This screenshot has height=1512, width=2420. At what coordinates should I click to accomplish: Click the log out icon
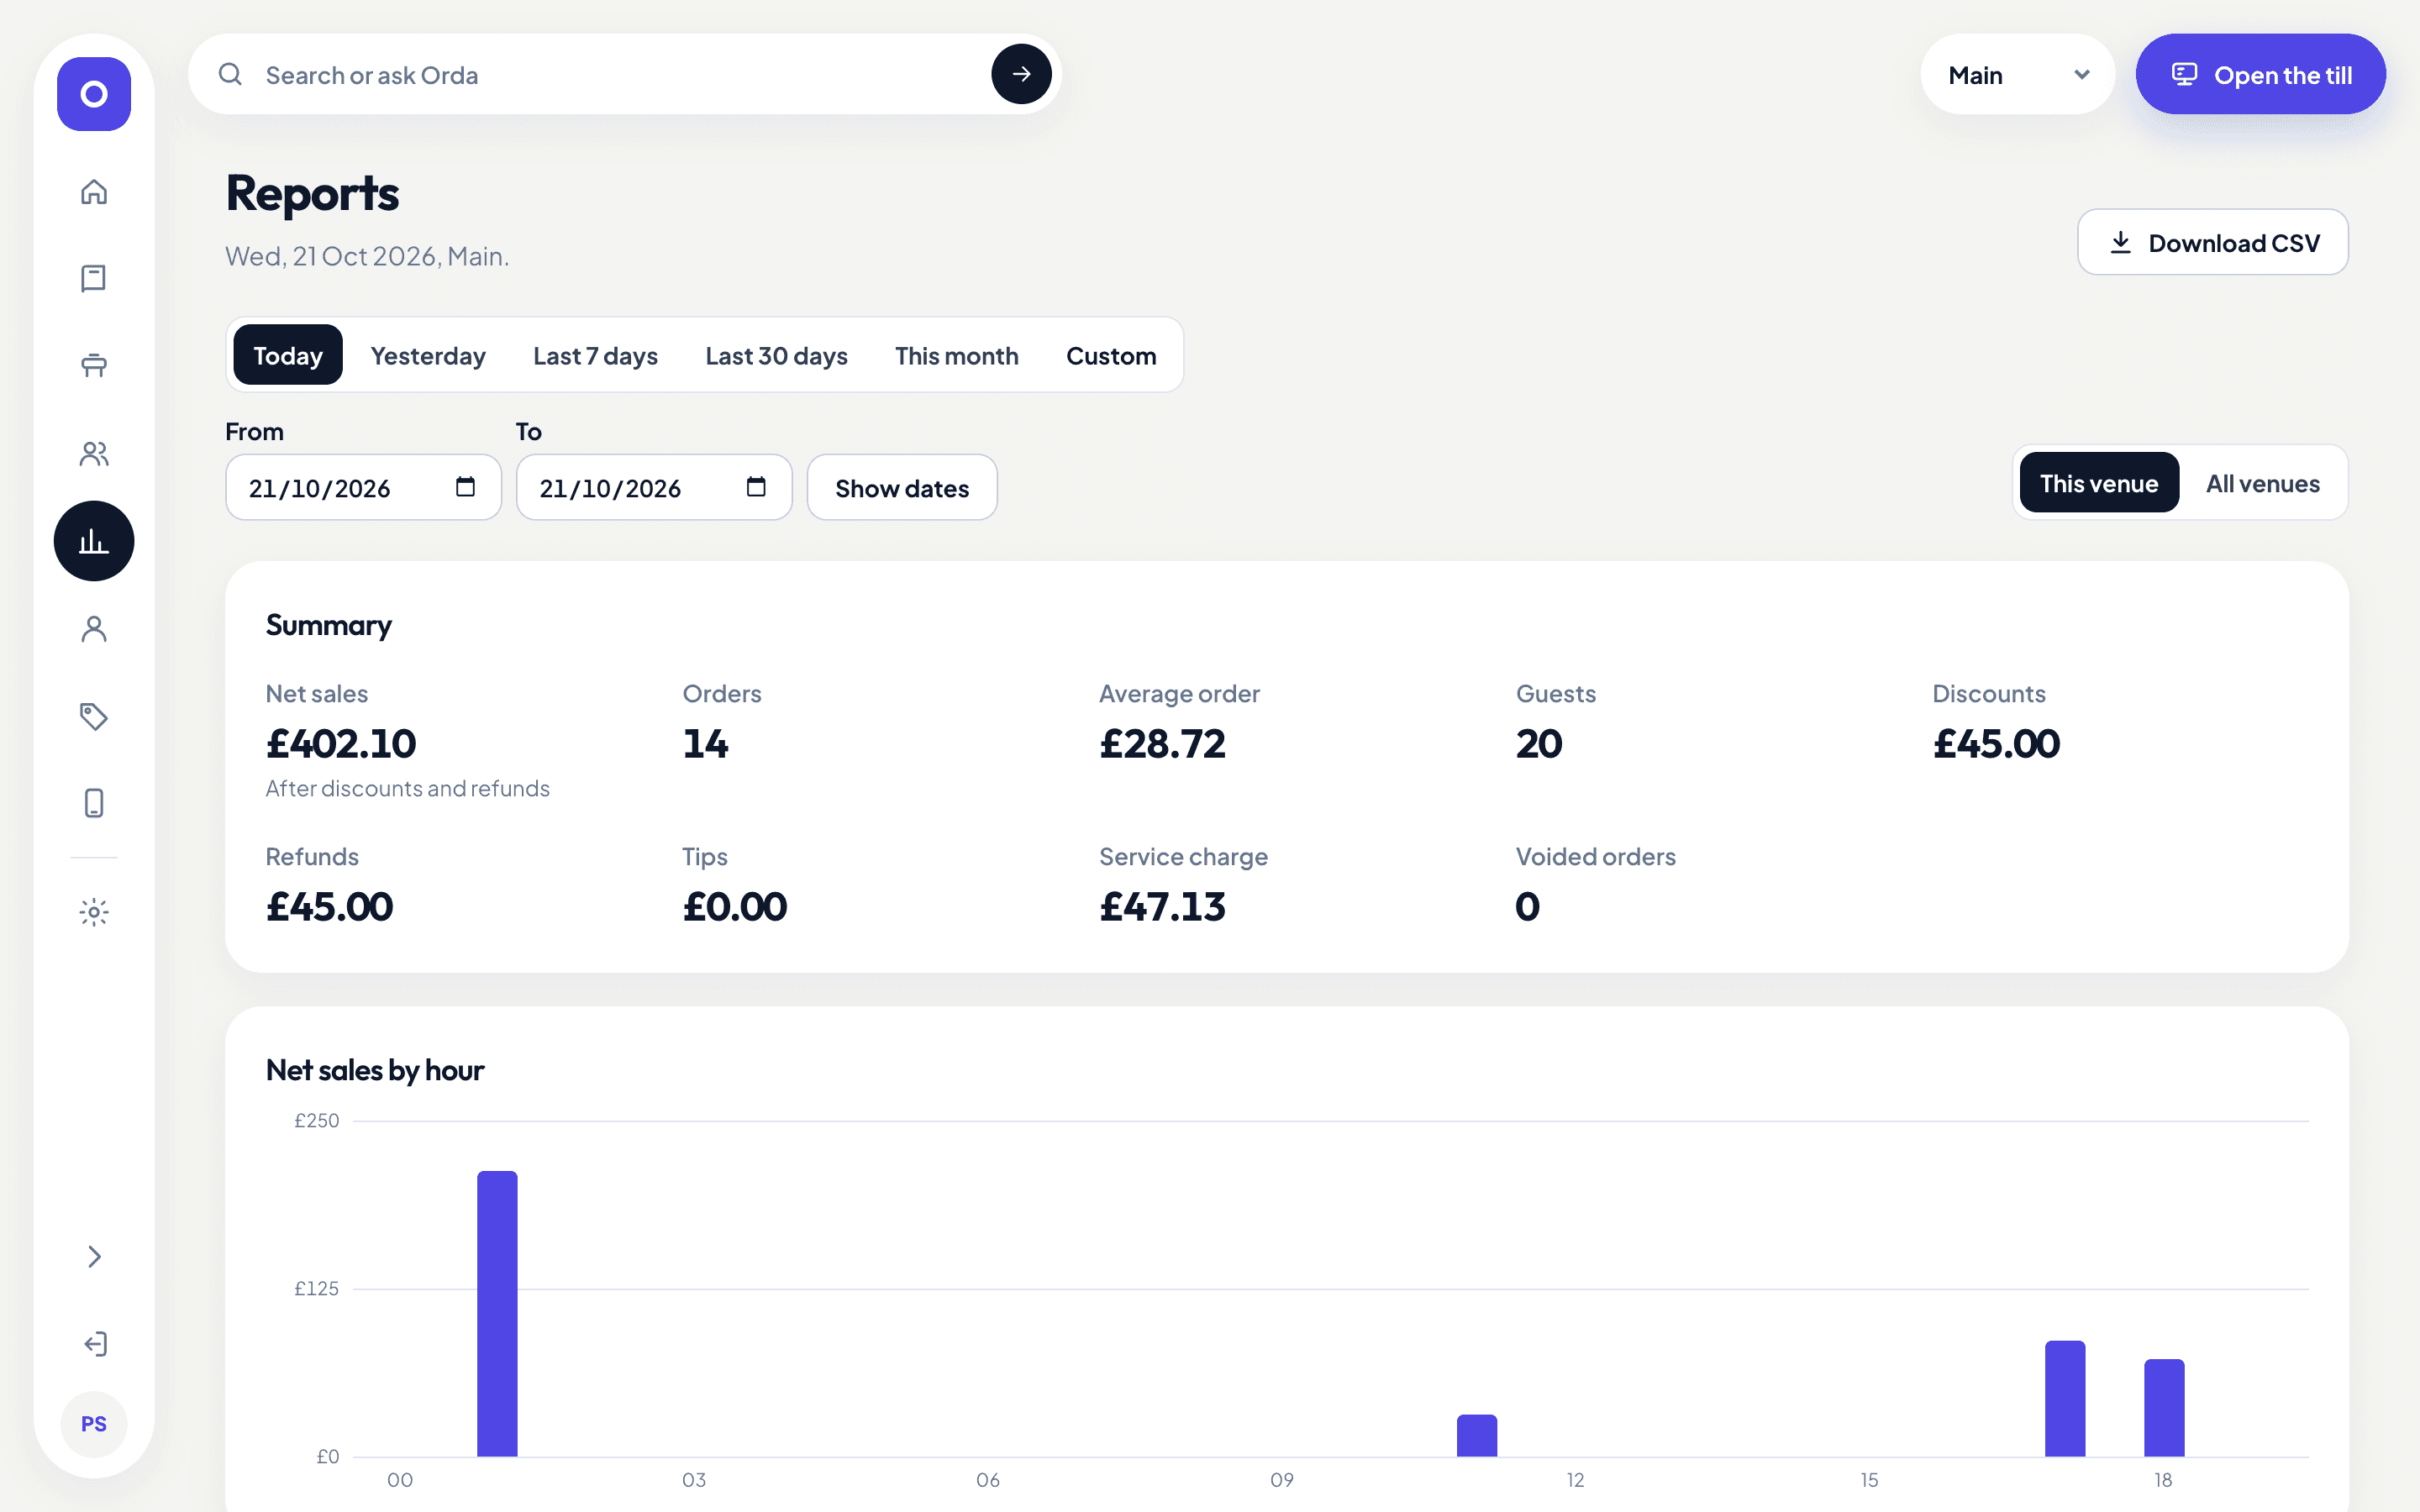94,1344
